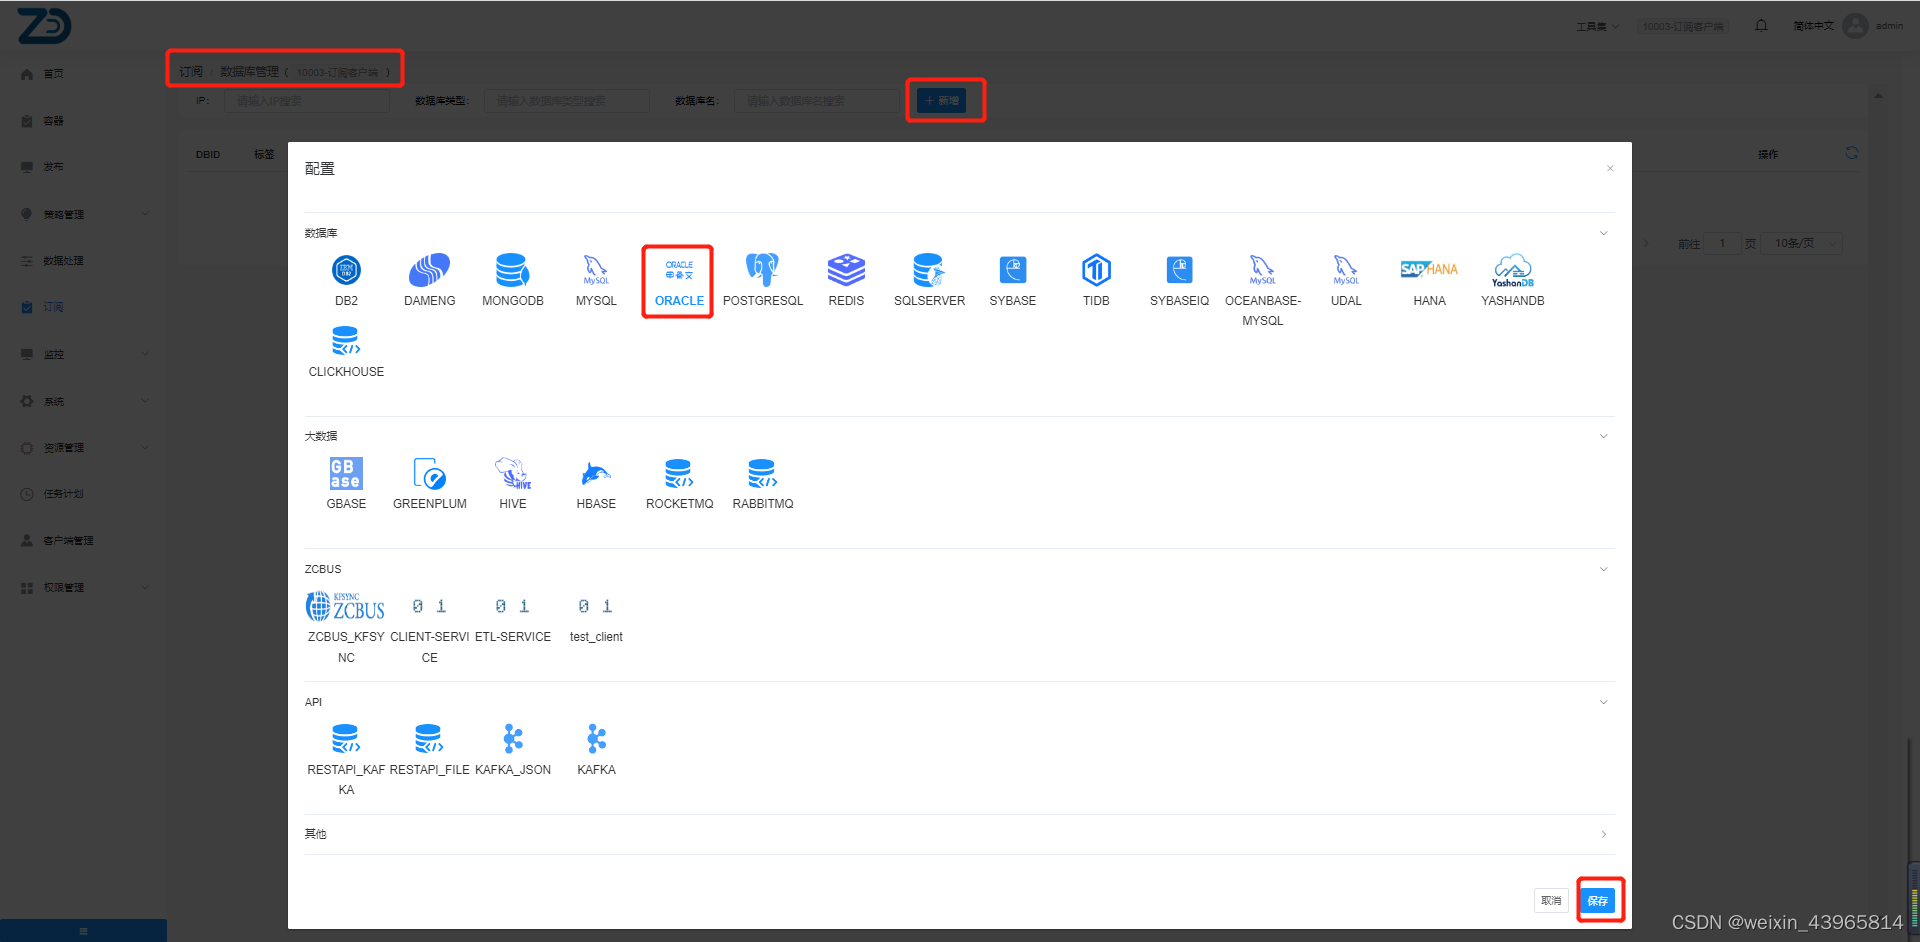
Task: Choose the TIDB database icon
Action: tap(1096, 270)
